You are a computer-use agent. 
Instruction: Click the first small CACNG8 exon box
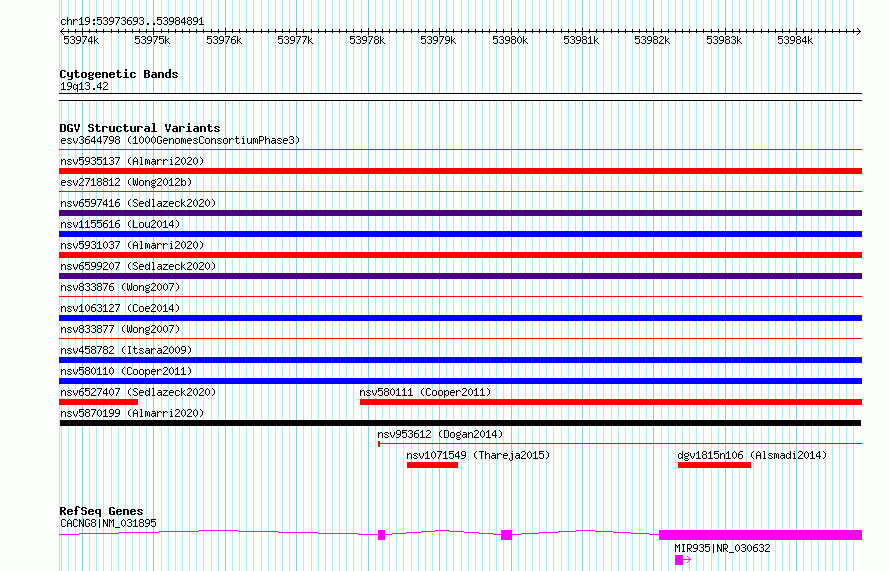click(x=381, y=535)
